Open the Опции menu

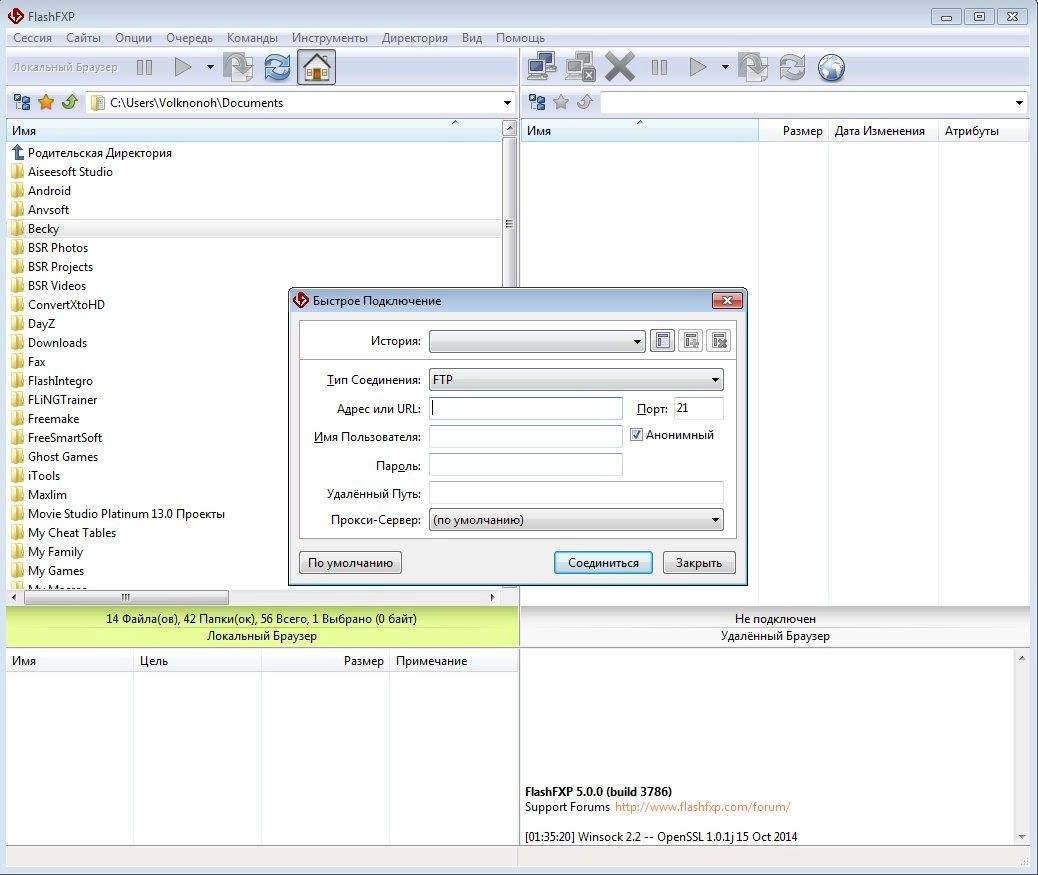pyautogui.click(x=133, y=38)
